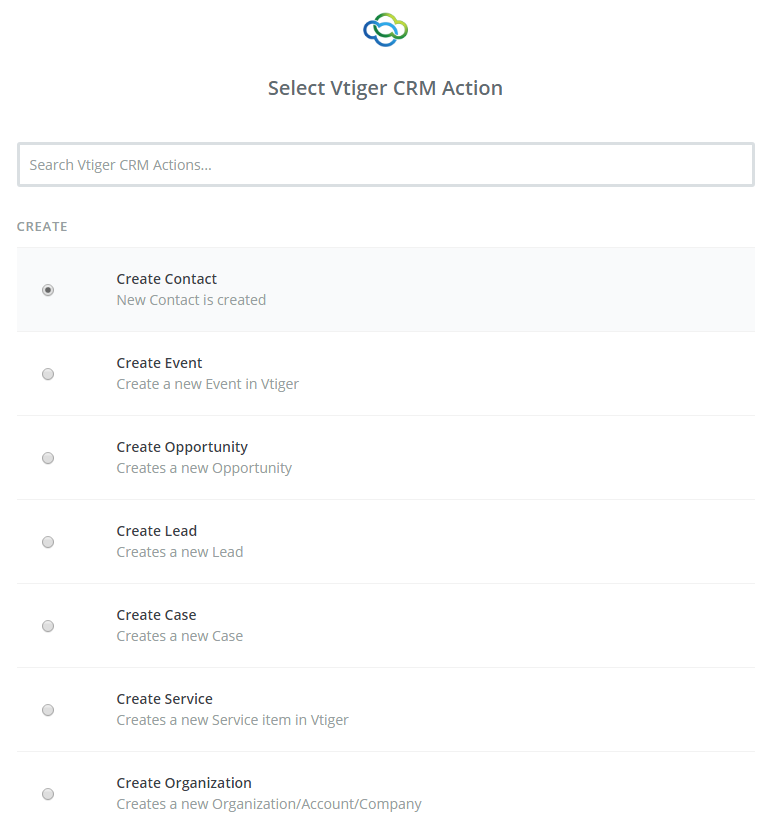Click the "Create Opportunity" title text
The width and height of the screenshot is (769, 821).
pos(182,447)
